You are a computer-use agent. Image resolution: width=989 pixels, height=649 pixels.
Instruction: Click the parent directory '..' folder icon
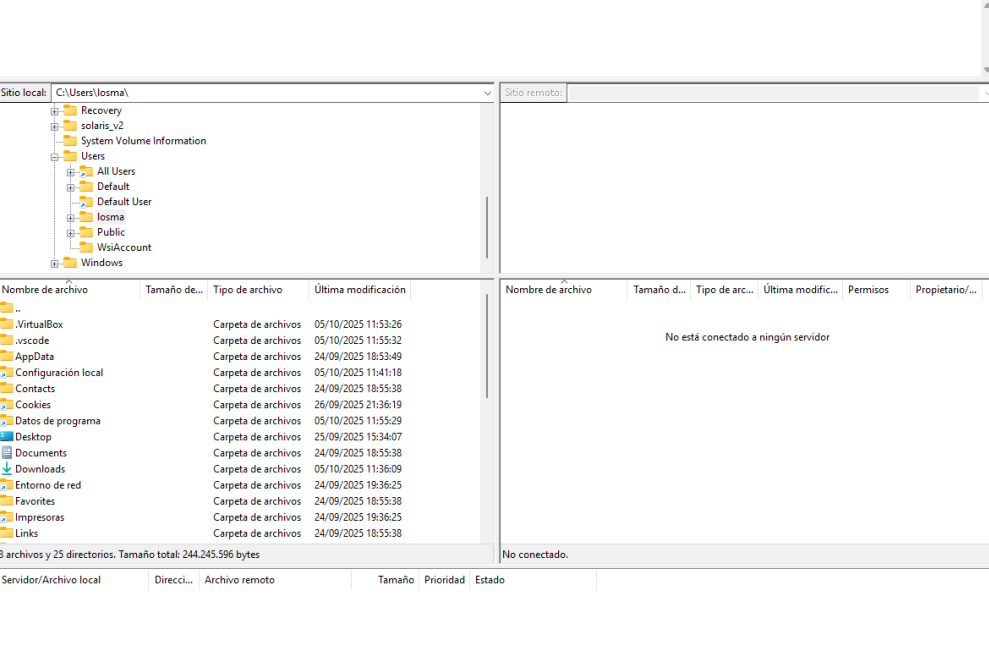(7, 308)
